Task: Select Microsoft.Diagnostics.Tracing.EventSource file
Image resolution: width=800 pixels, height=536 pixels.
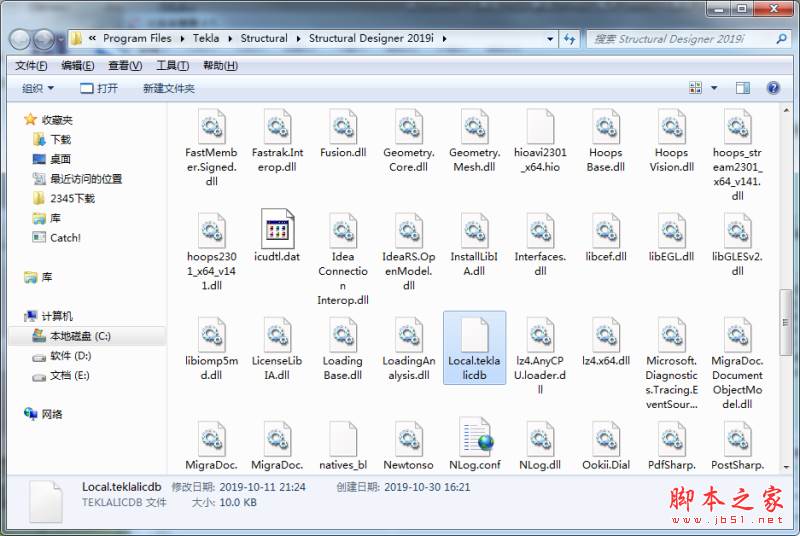Action: click(x=671, y=363)
